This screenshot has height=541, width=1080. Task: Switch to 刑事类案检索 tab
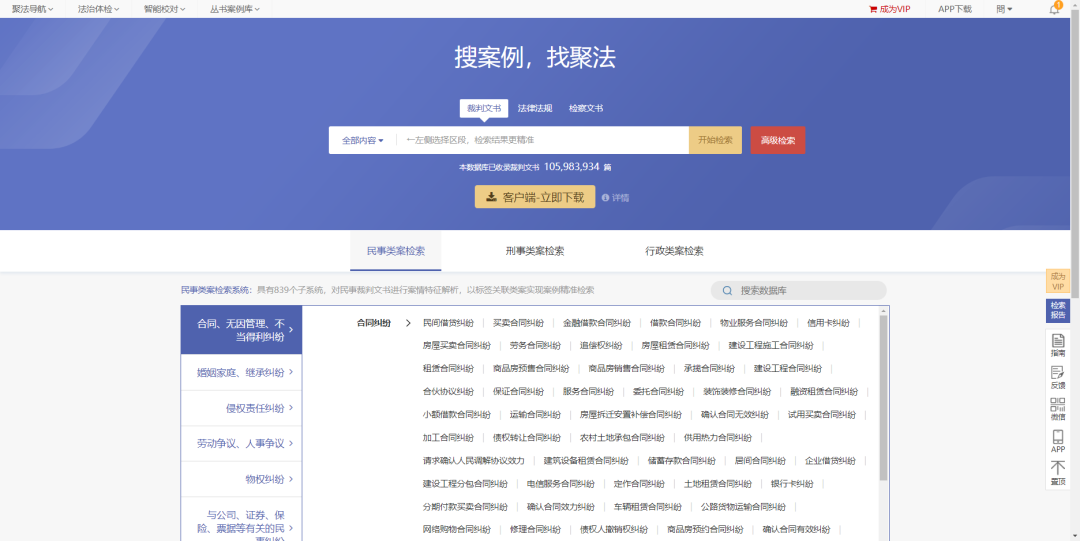pyautogui.click(x=534, y=251)
